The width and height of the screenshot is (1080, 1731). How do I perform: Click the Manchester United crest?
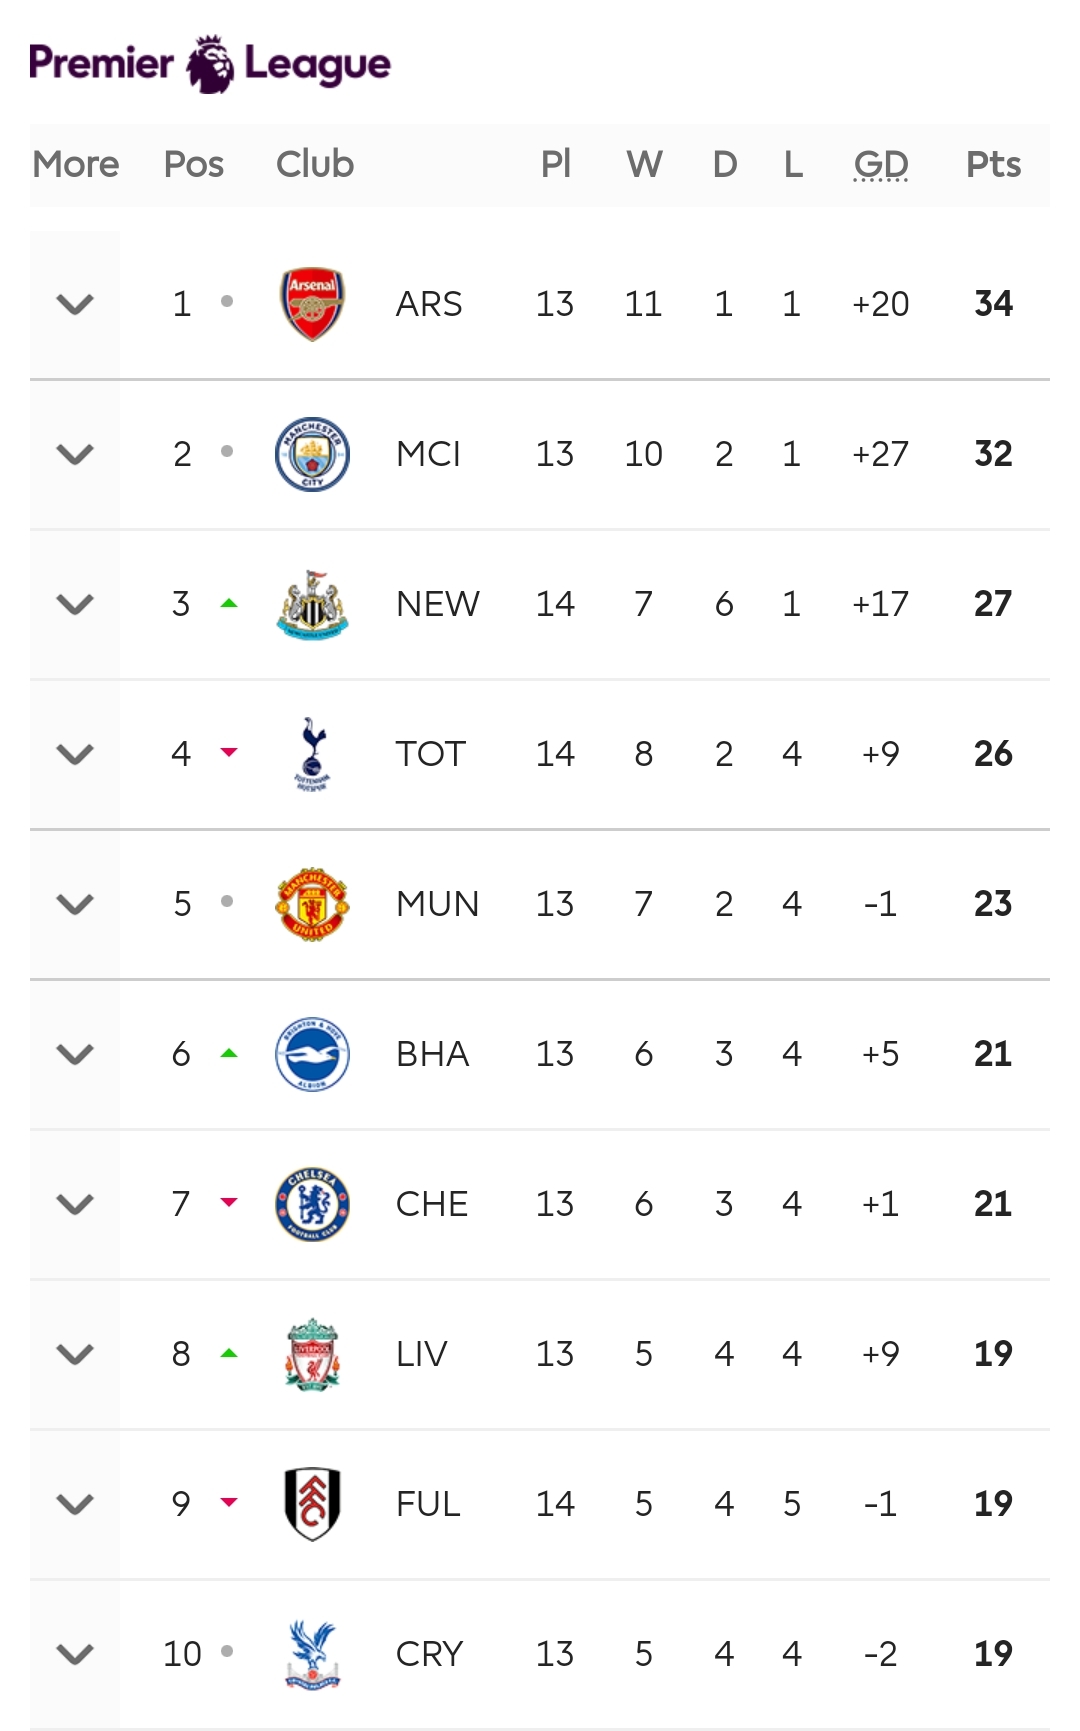312,904
